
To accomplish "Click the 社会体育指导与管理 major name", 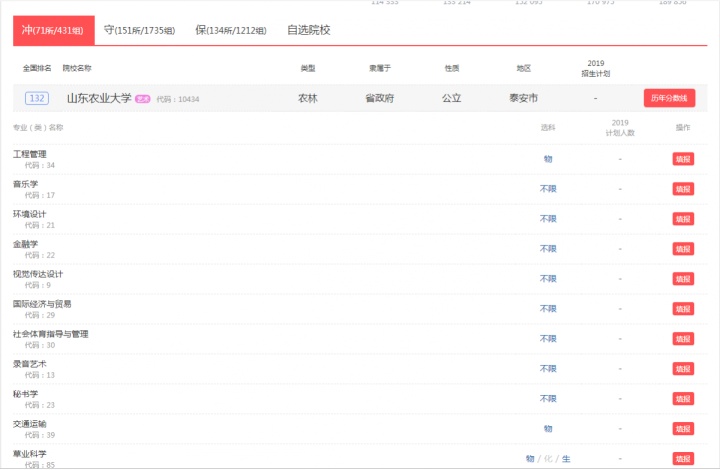I will point(51,334).
